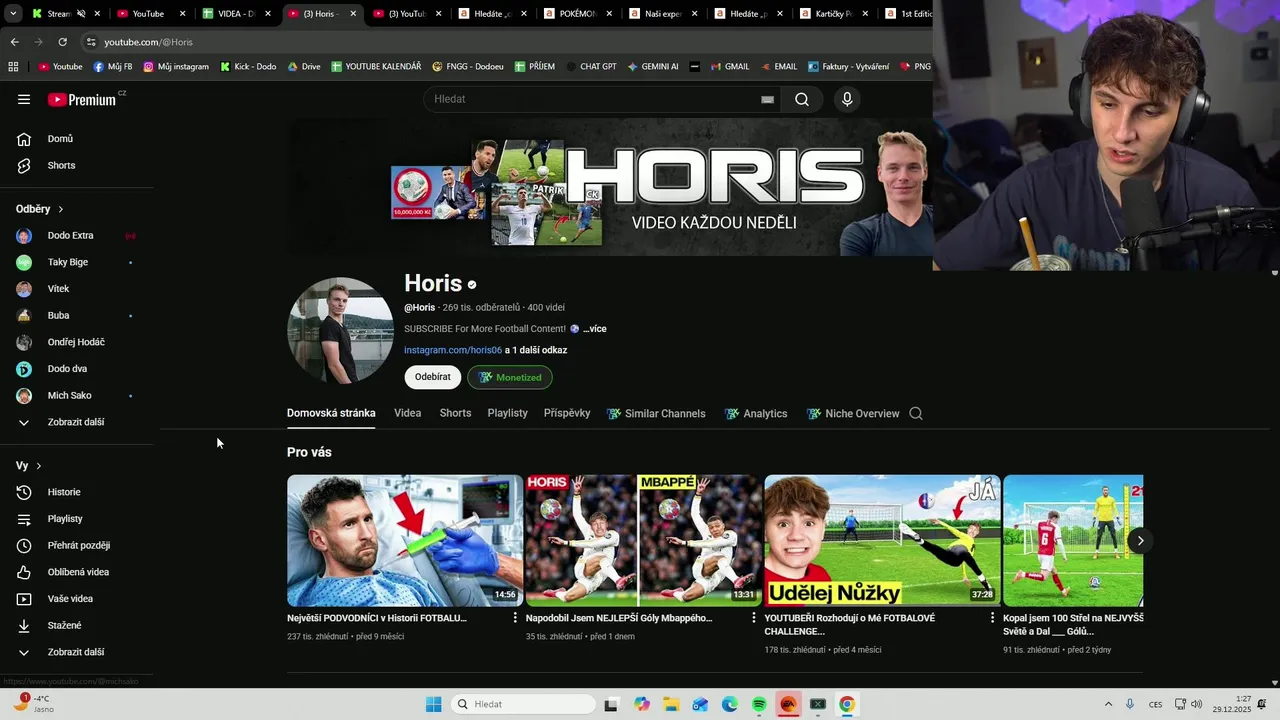Start voice search with microphone icon
This screenshot has width=1280, height=720.
[x=847, y=99]
